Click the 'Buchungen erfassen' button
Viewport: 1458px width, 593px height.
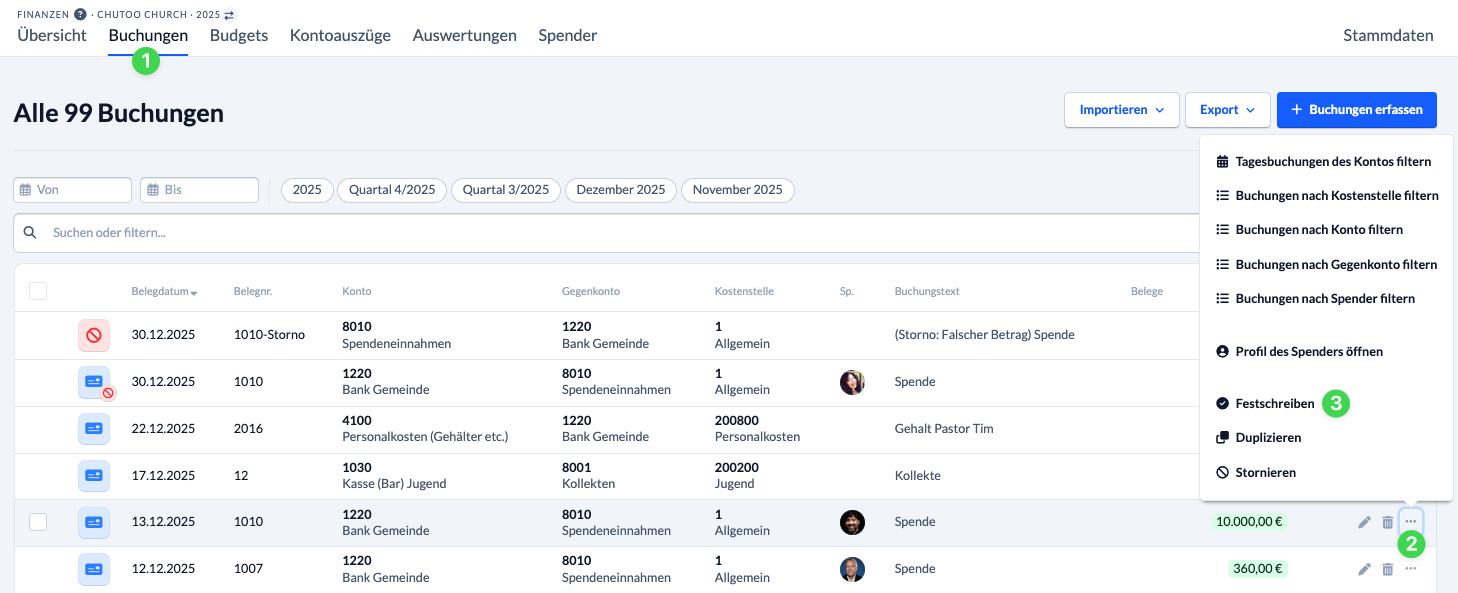click(1356, 110)
